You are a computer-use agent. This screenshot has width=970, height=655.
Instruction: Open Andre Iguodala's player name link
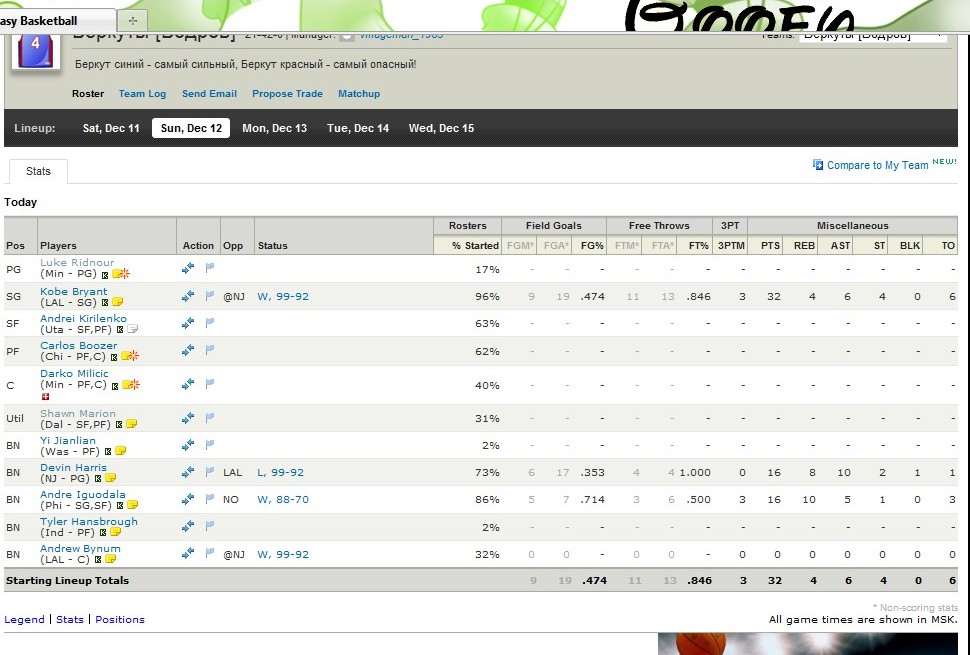(83, 494)
